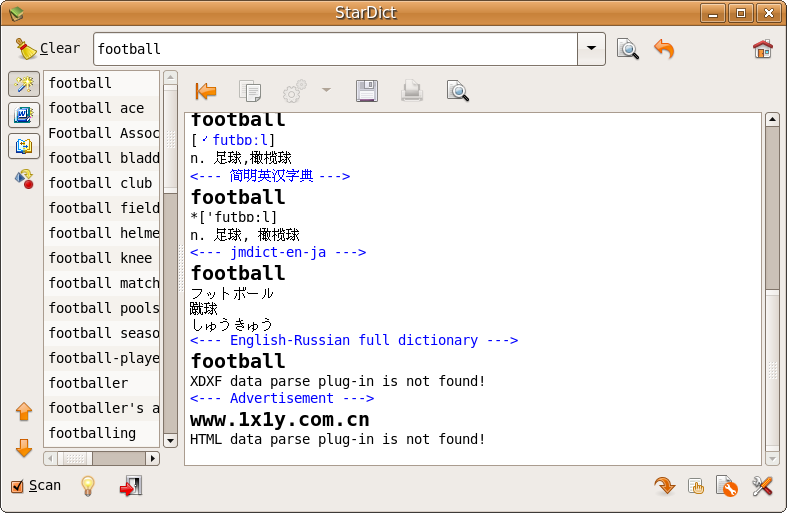Hide the word list pane arrow icon
787x513 pixels.
[x=206, y=91]
